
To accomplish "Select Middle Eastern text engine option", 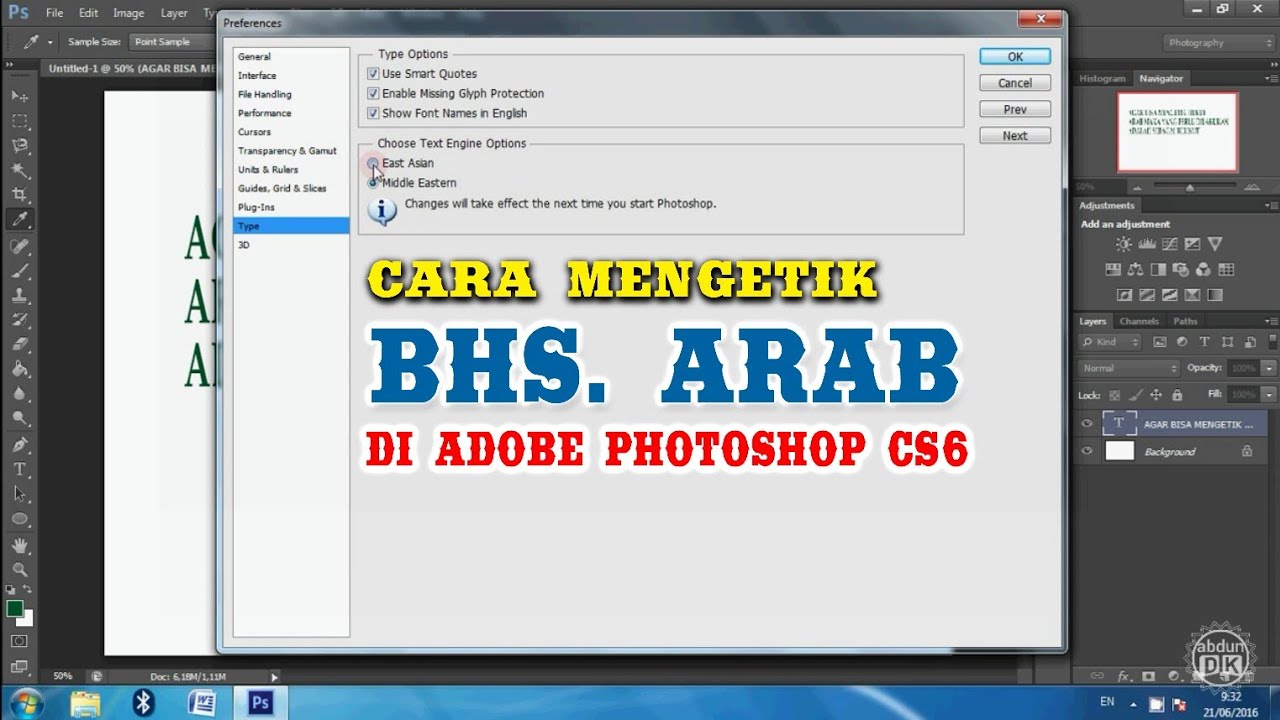I will click(373, 183).
